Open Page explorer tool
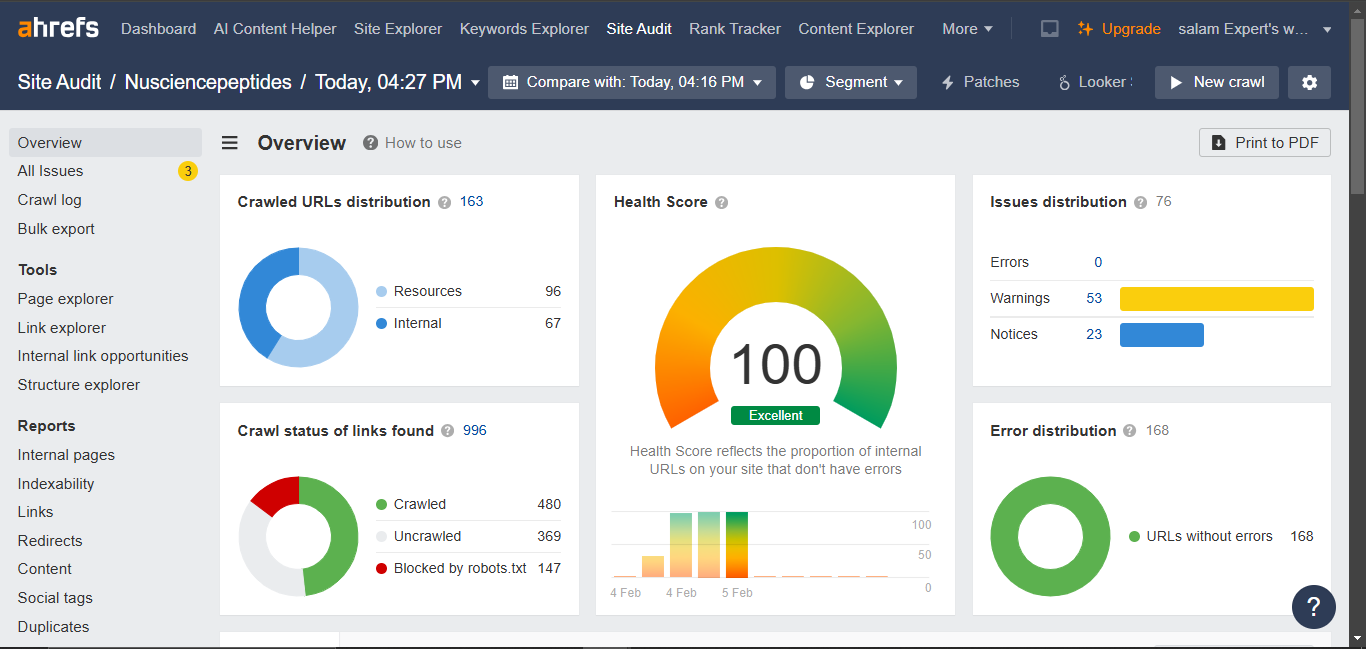This screenshot has width=1366, height=649. click(x=65, y=299)
